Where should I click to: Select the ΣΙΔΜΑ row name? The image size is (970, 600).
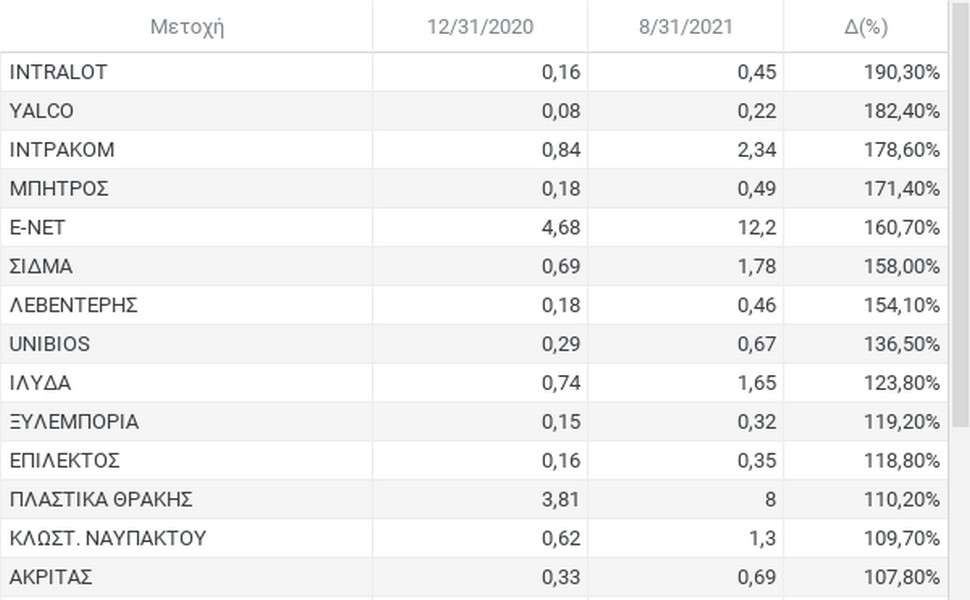[41, 267]
